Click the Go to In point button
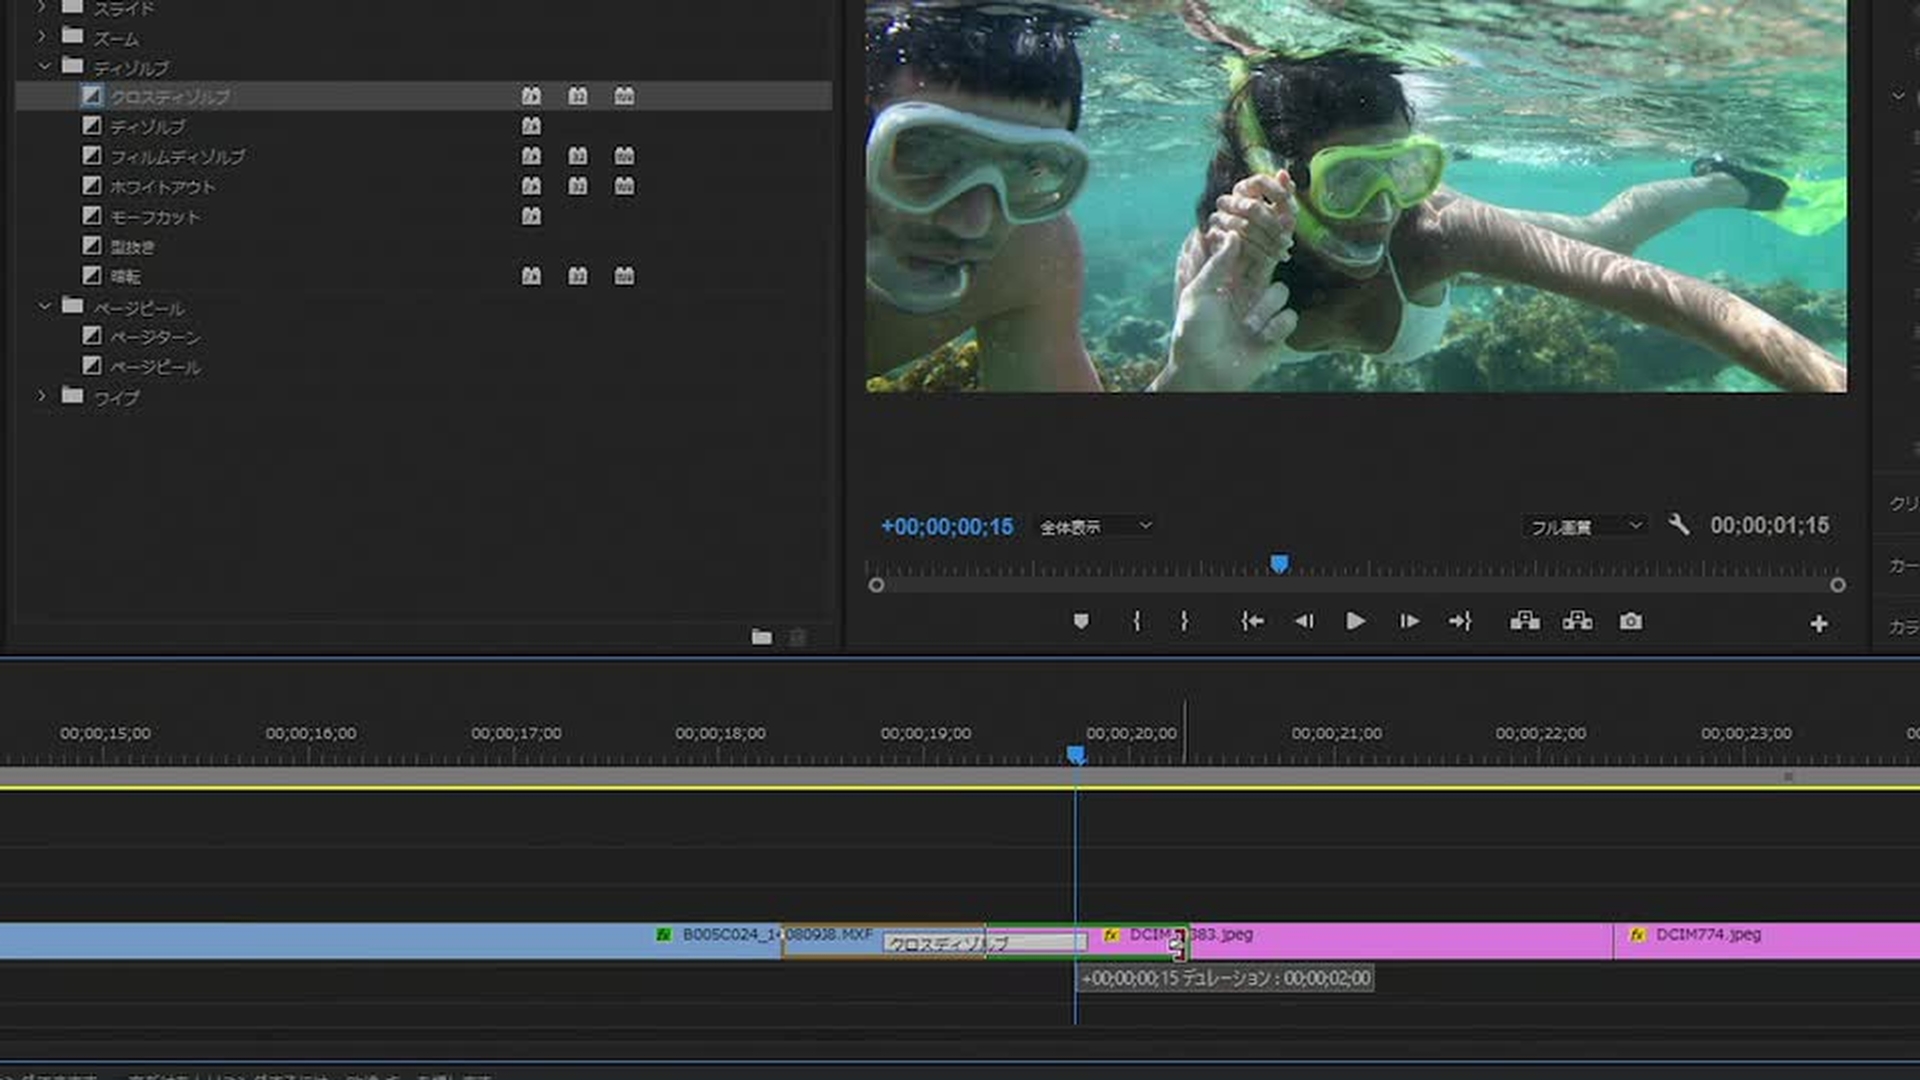1920x1080 pixels. pos(1252,622)
